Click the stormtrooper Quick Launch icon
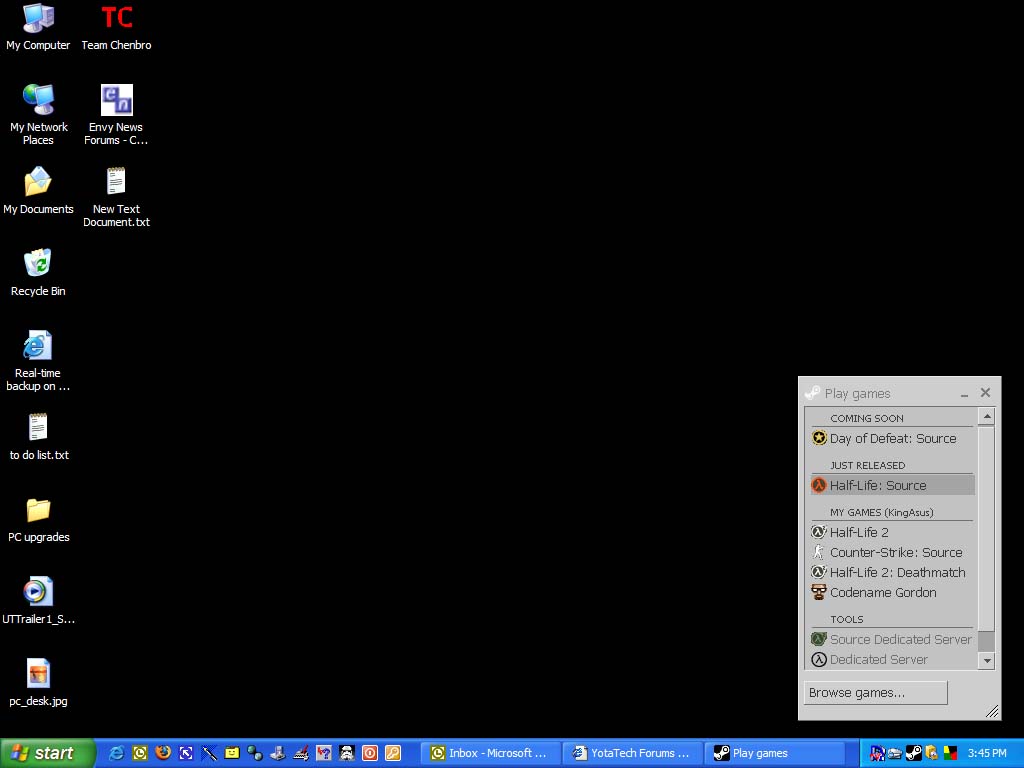Viewport: 1024px width, 768px height. [347, 753]
